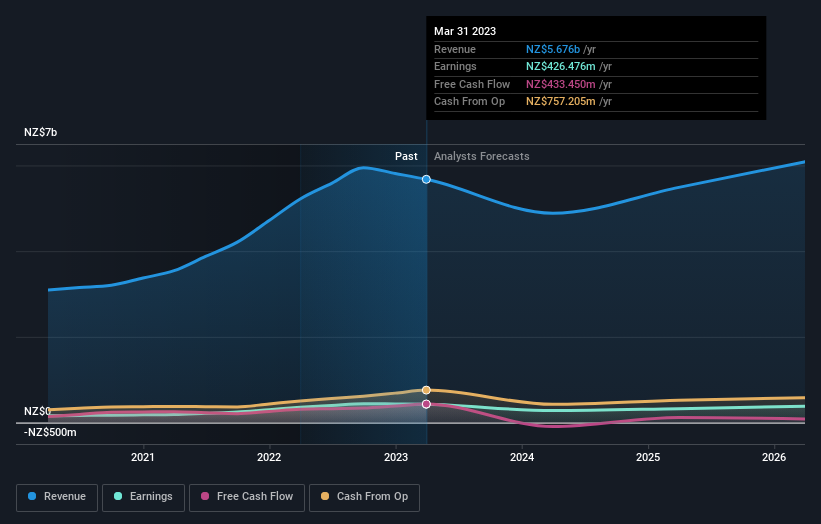Click the Cash From Op tooltip label
This screenshot has width=821, height=524.
[x=470, y=102]
